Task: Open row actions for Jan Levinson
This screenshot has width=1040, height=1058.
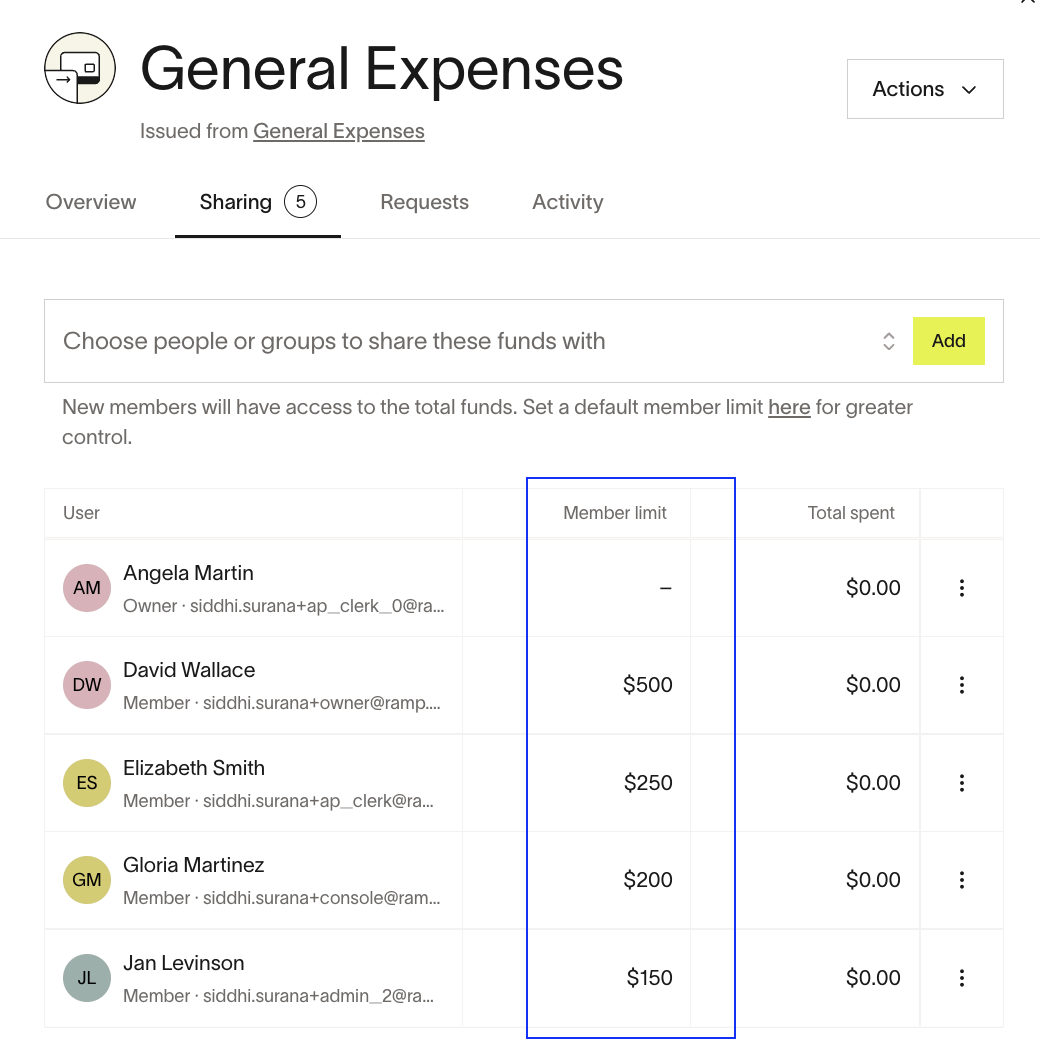Action: (x=961, y=978)
